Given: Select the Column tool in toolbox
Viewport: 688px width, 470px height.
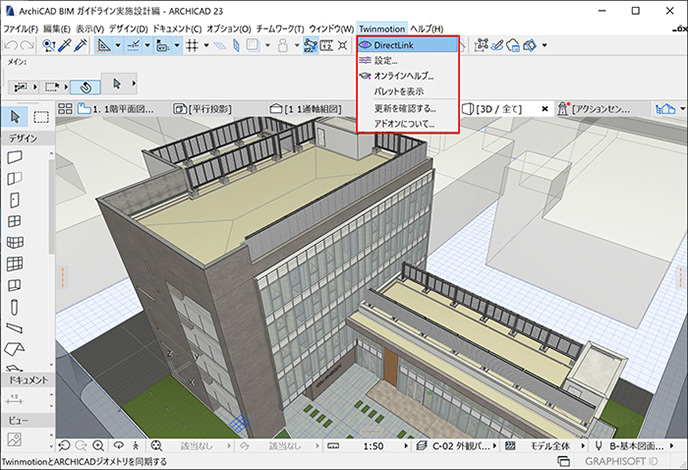Looking at the screenshot, I should 14,307.
